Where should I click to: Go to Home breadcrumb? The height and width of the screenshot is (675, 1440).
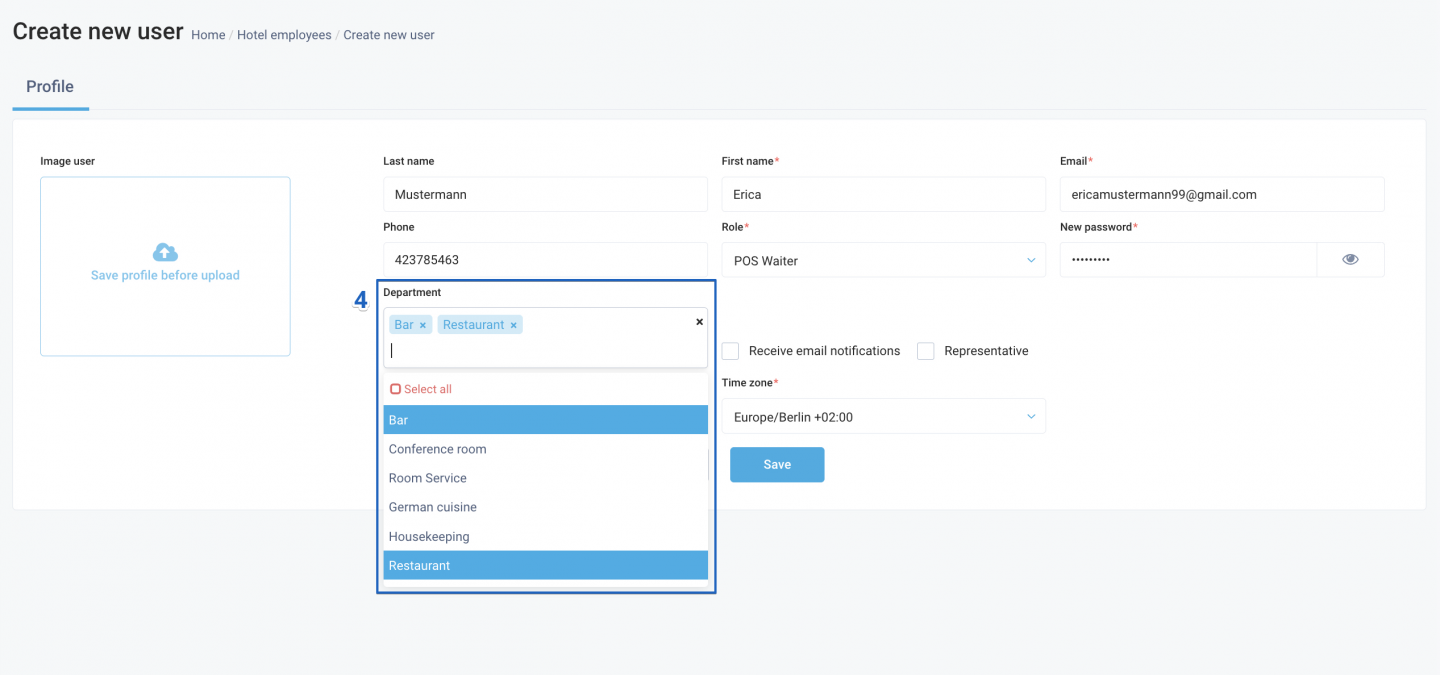(208, 35)
